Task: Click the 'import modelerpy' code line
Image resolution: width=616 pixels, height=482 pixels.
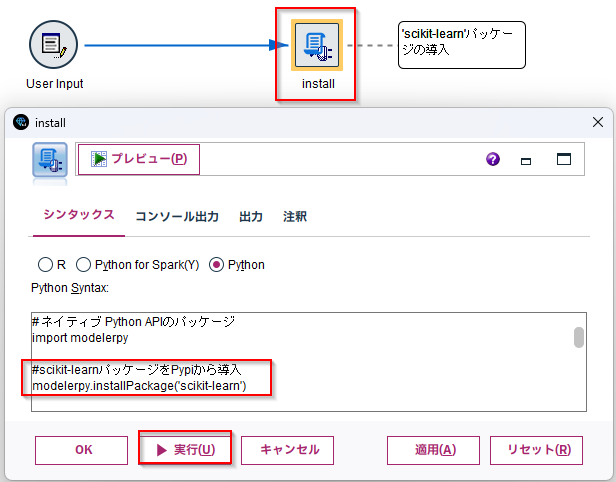Action: click(x=80, y=338)
